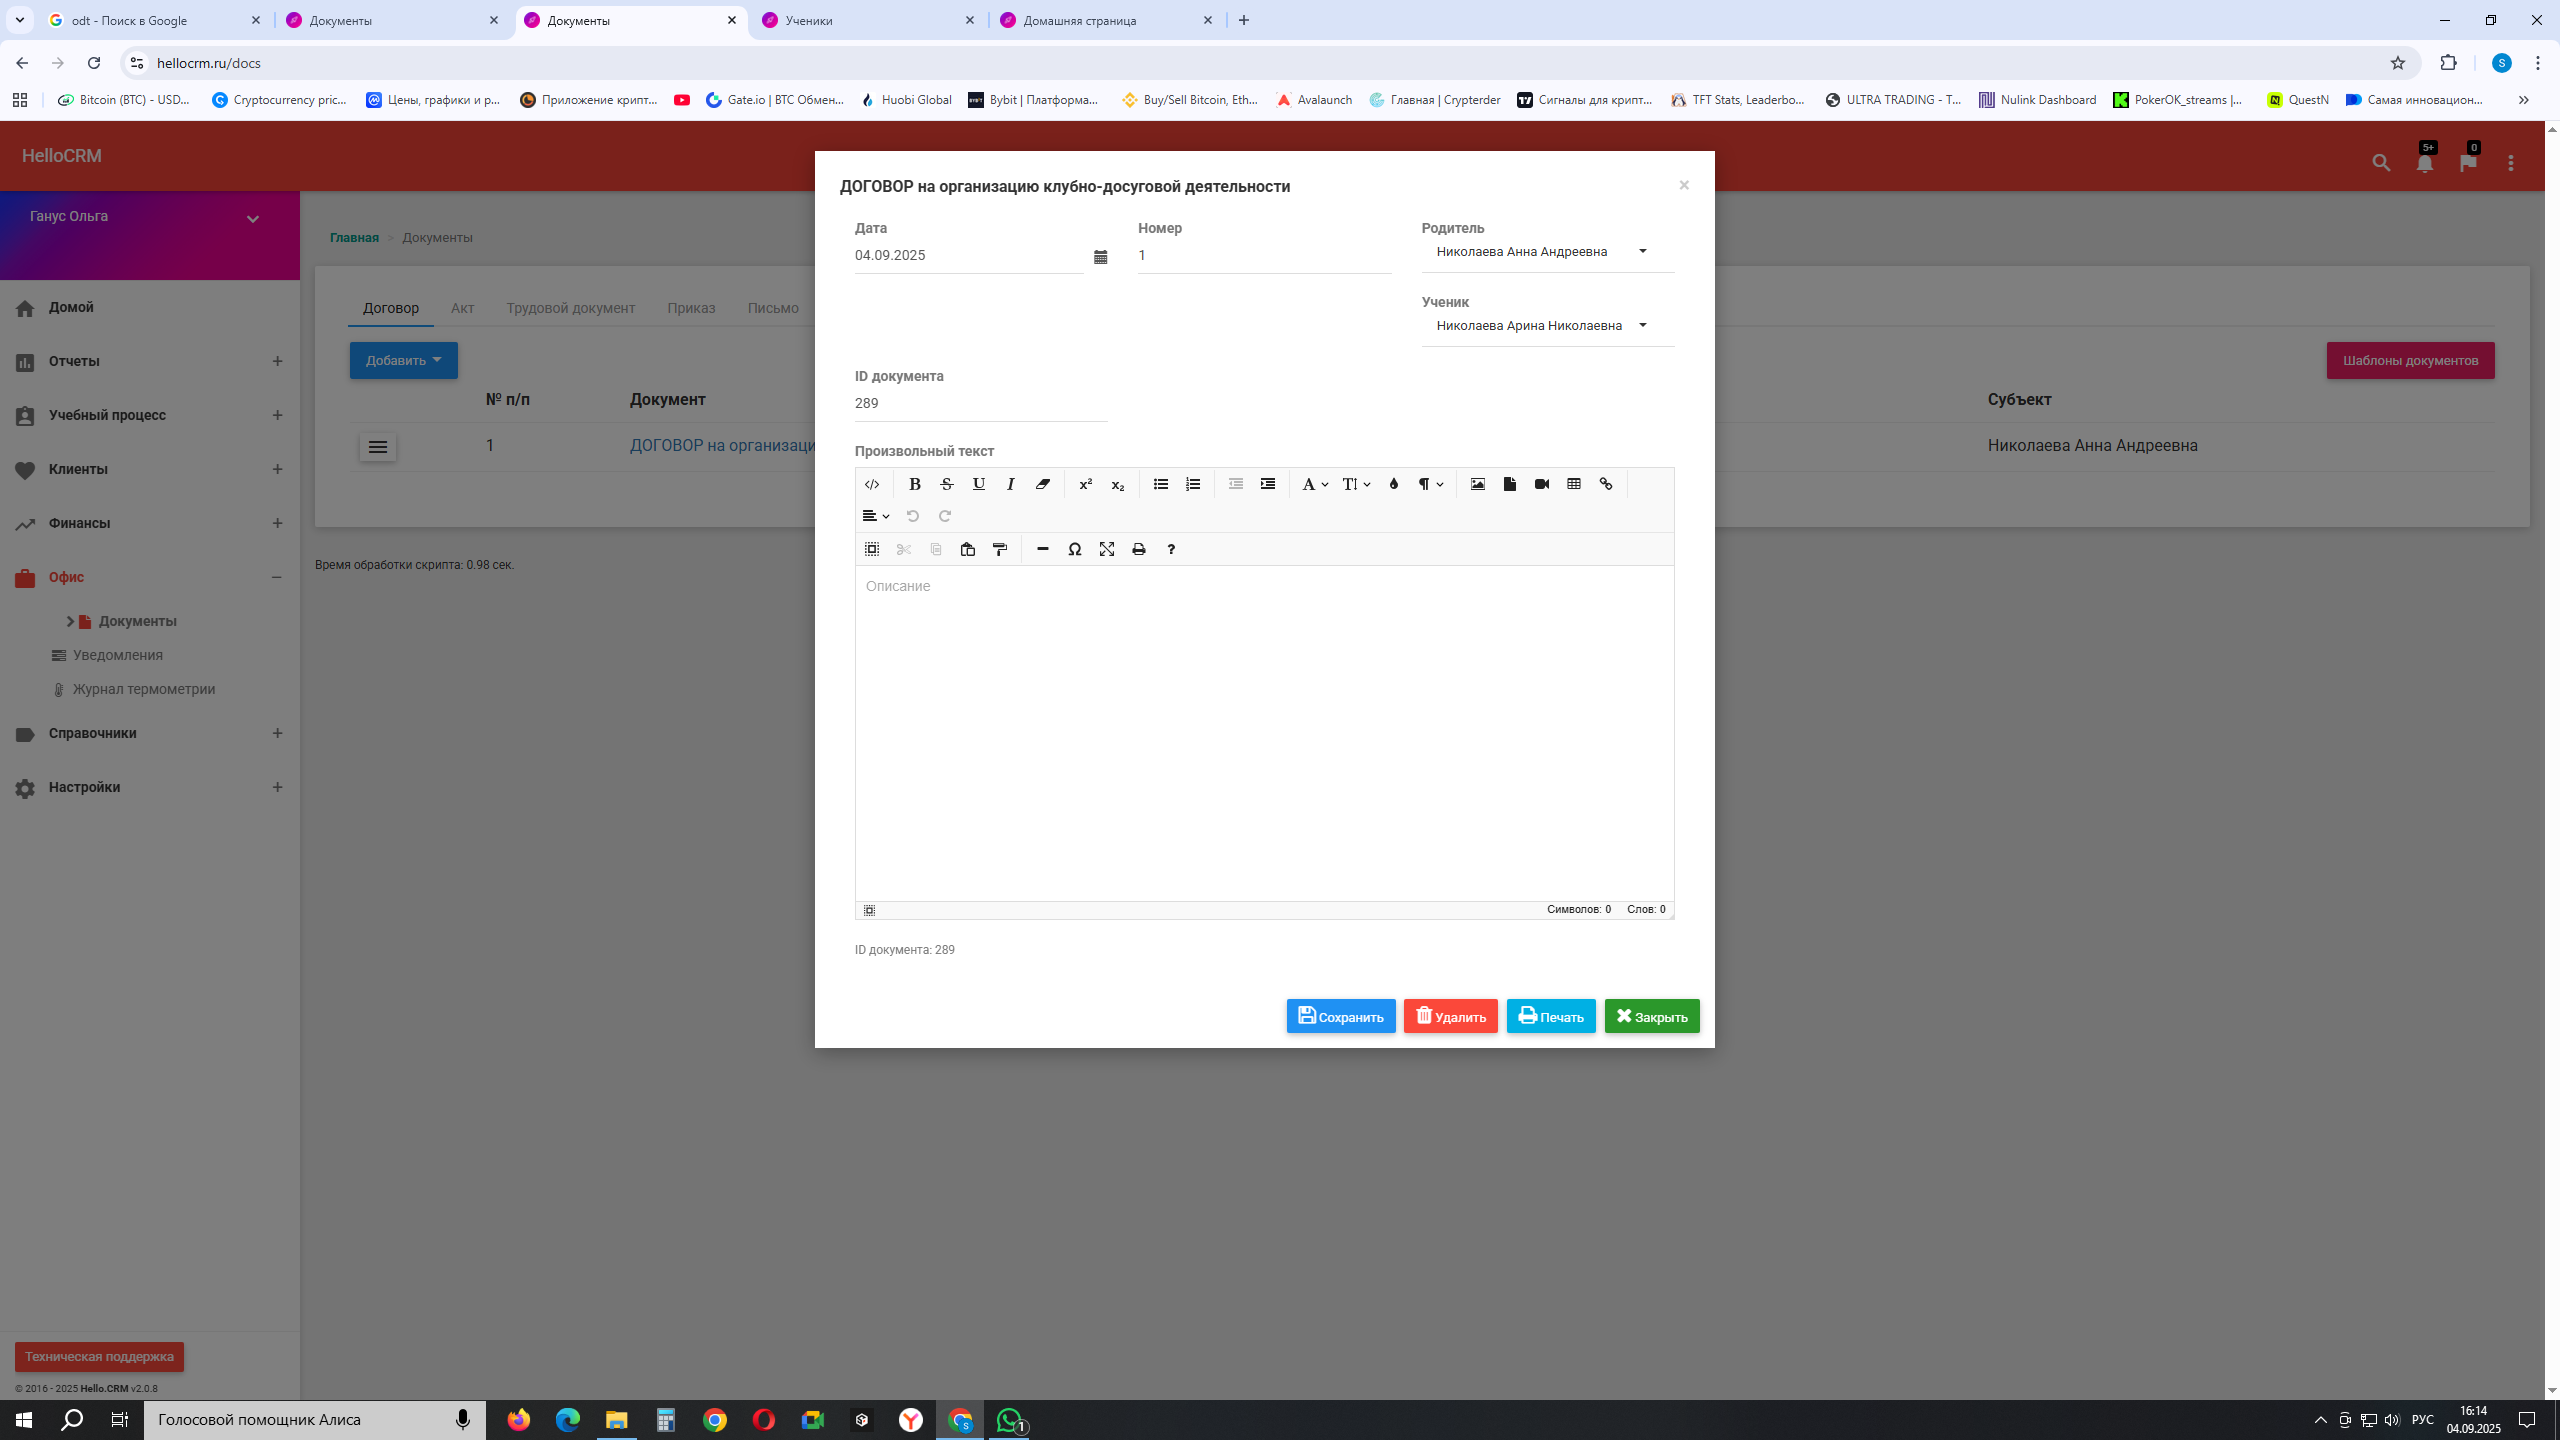Insert an unordered bullet list

[x=1160, y=484]
